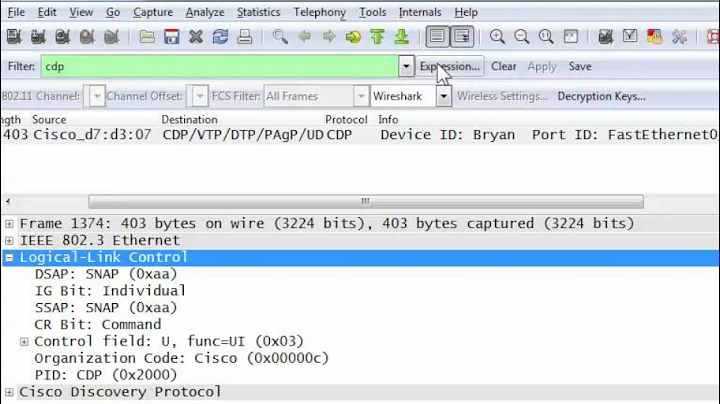Open the capture interfaces list icon
The image size is (720, 404).
pyautogui.click(x=14, y=36)
